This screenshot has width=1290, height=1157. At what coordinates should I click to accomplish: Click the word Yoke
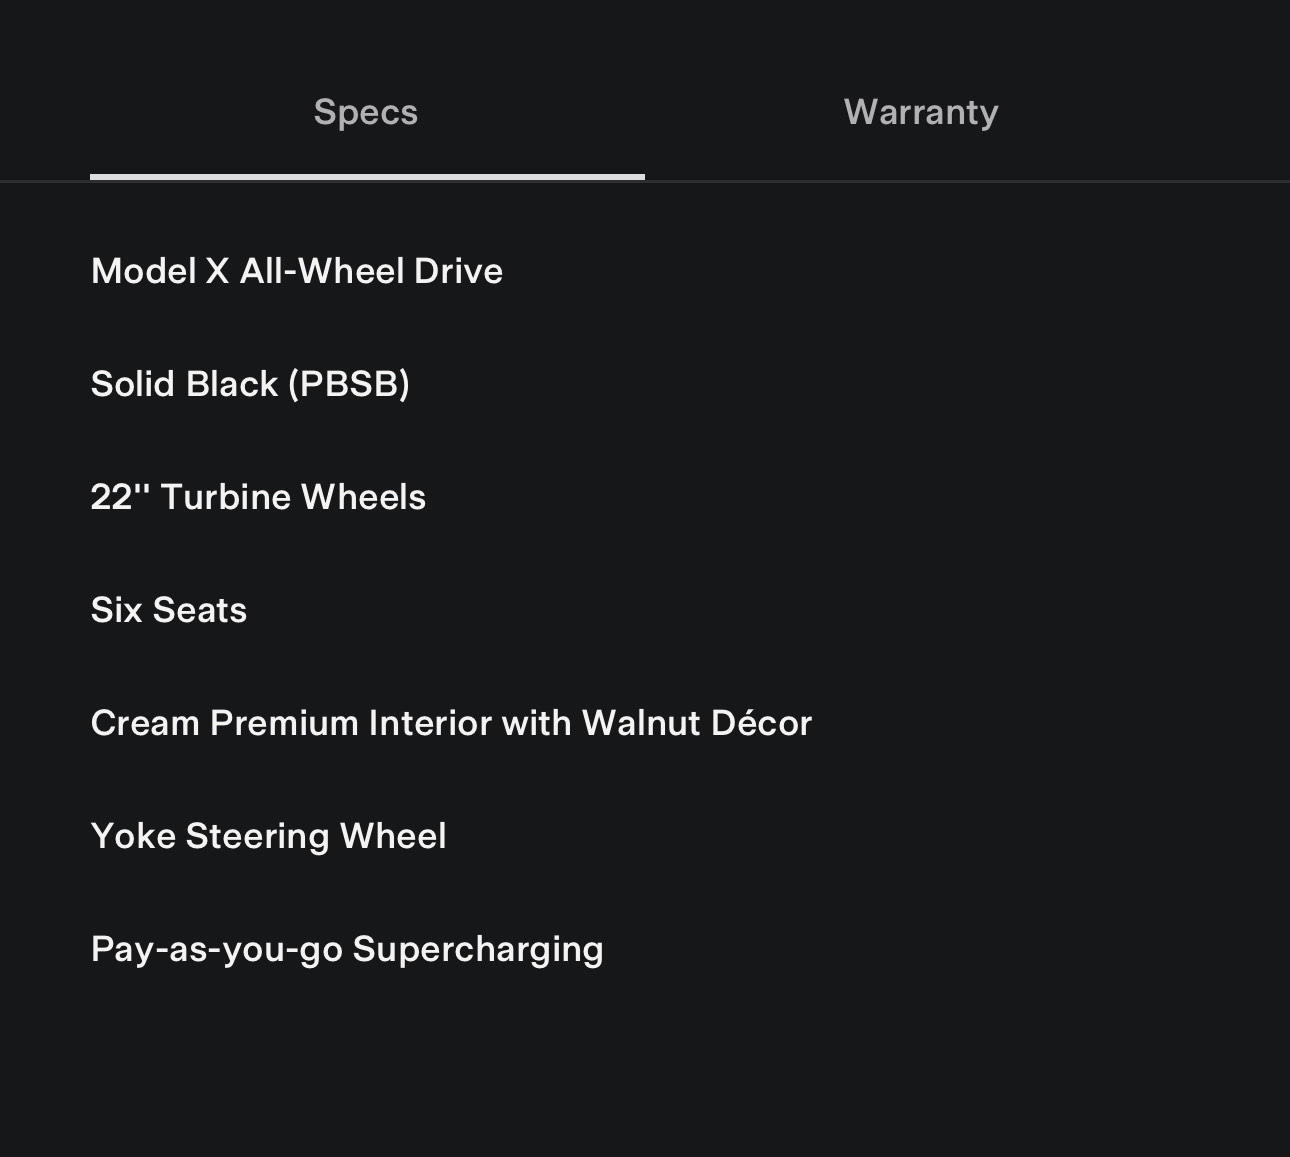point(133,836)
